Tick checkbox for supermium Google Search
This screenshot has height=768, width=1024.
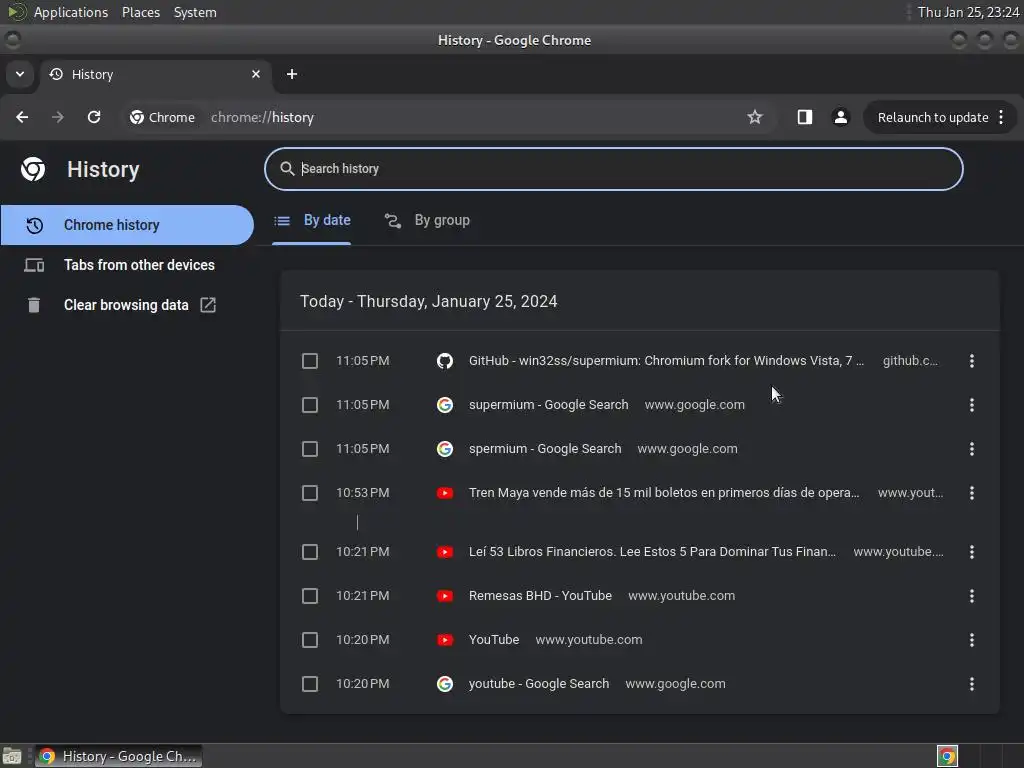coord(310,405)
